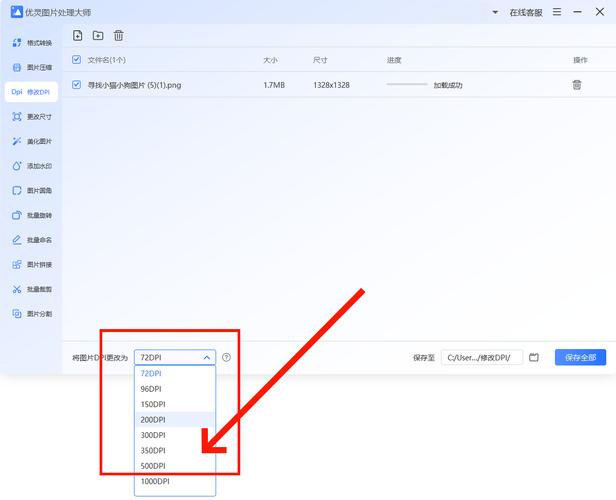Open the 批量命名 batch rename tool

[31, 240]
